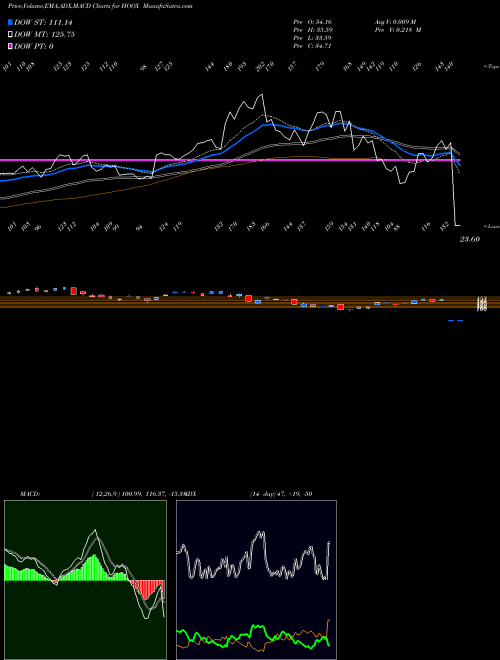This screenshot has width=500, height=660.
Task: Click the MACD (12,26,9) values text
Action: click(x=139, y=494)
